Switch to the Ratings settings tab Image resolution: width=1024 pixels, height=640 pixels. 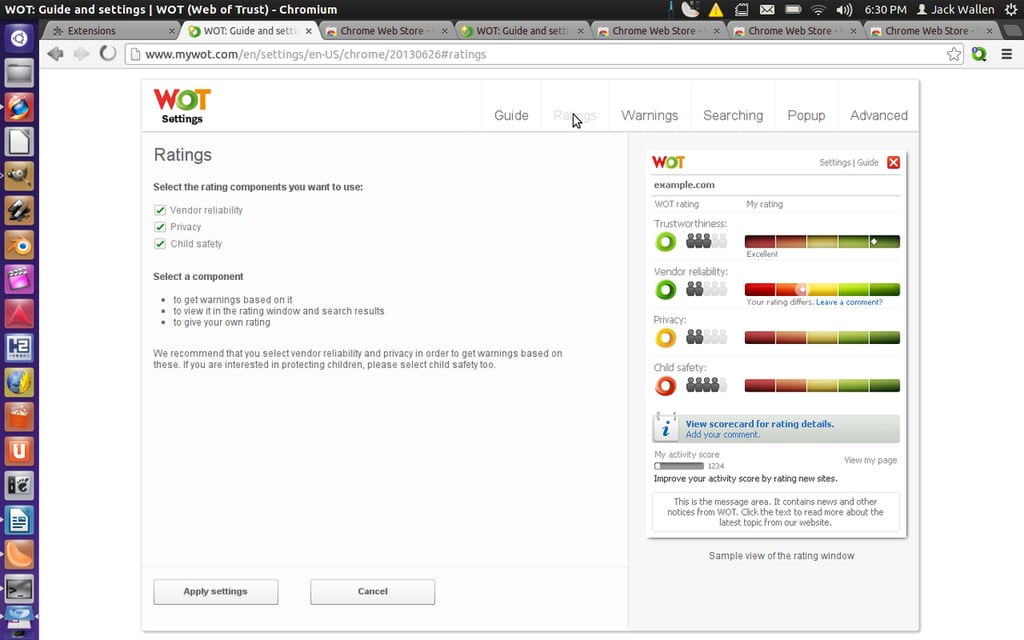click(575, 116)
